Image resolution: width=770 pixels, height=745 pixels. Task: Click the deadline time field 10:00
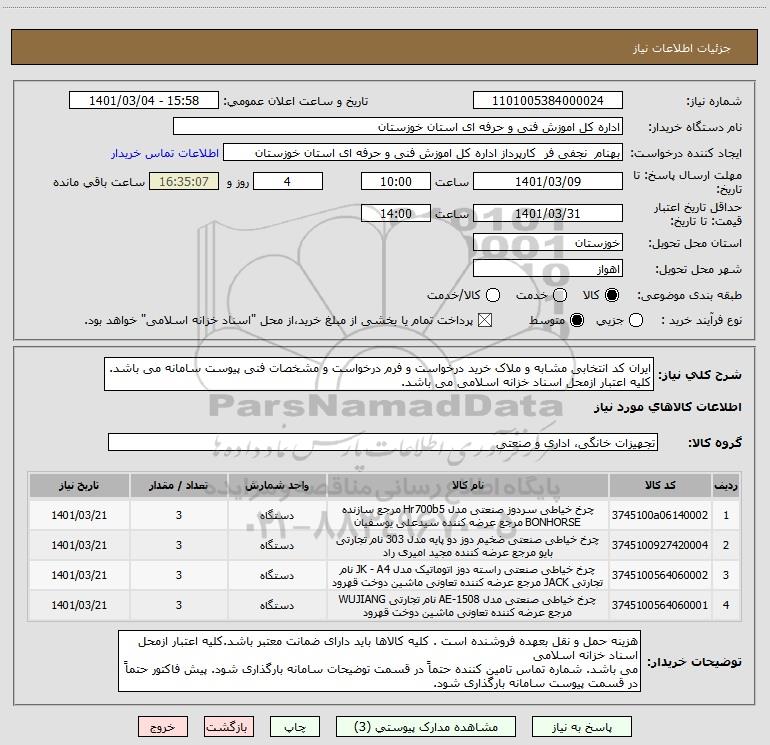pyautogui.click(x=396, y=181)
